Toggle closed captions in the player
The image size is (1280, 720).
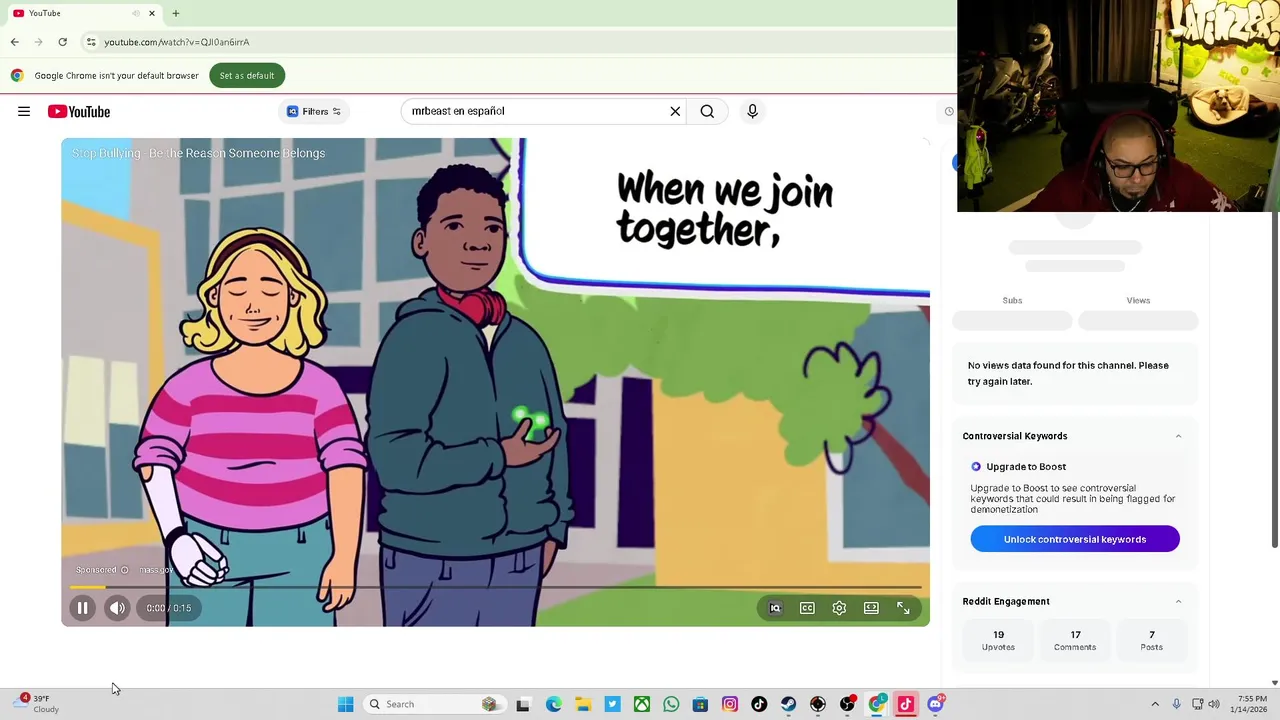pyautogui.click(x=807, y=608)
